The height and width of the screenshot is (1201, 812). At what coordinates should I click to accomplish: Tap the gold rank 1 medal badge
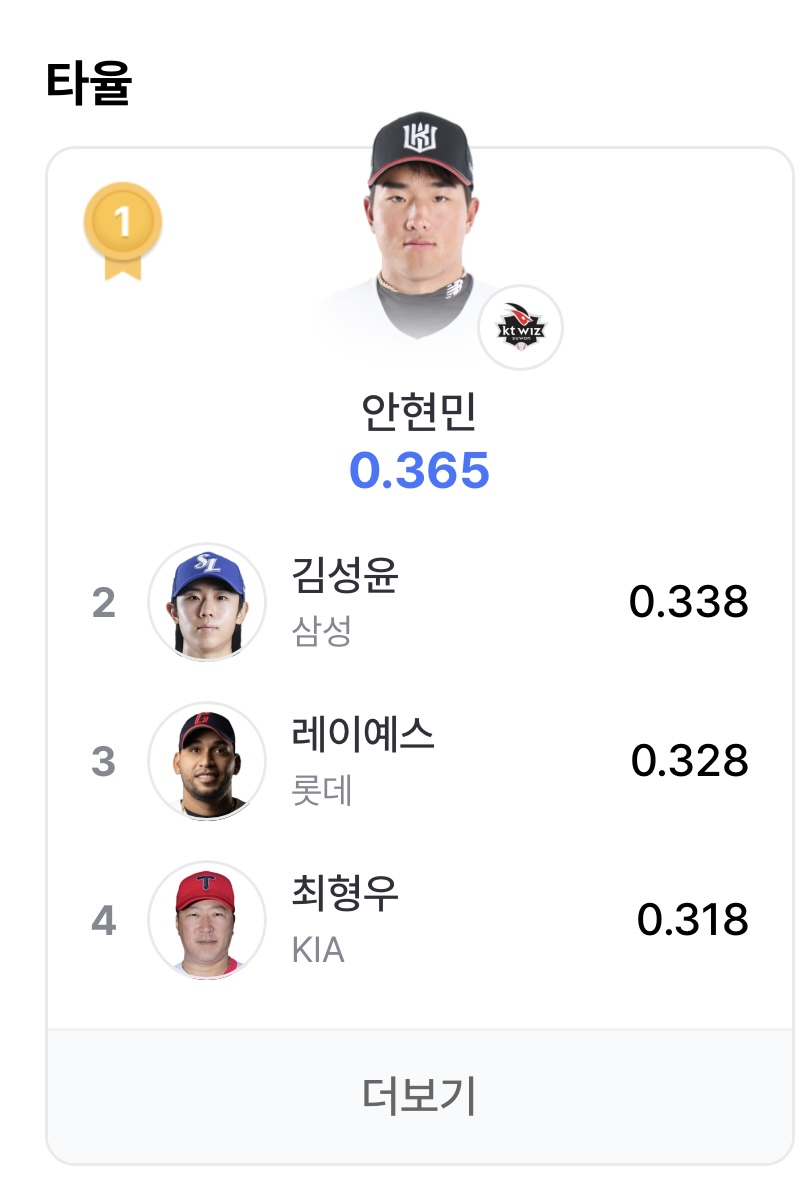122,230
